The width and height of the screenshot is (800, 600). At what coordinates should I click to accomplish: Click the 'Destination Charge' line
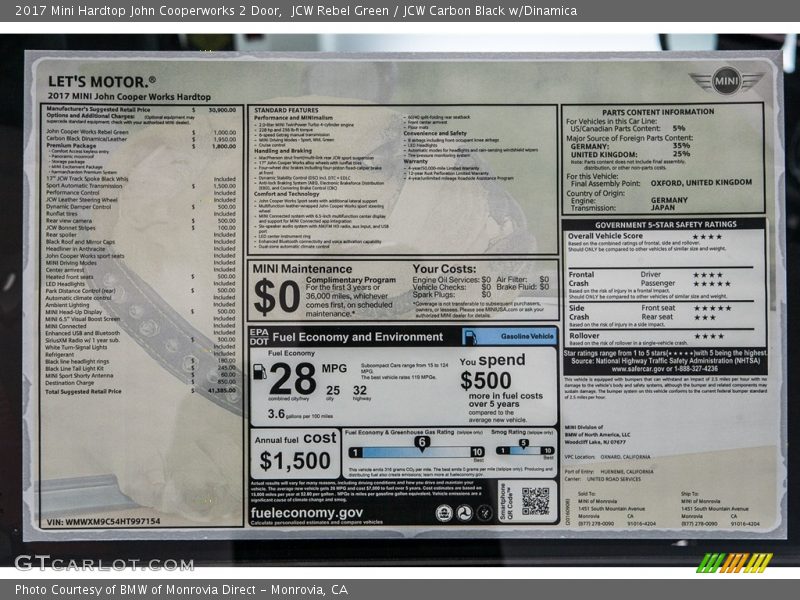pyautogui.click(x=141, y=382)
